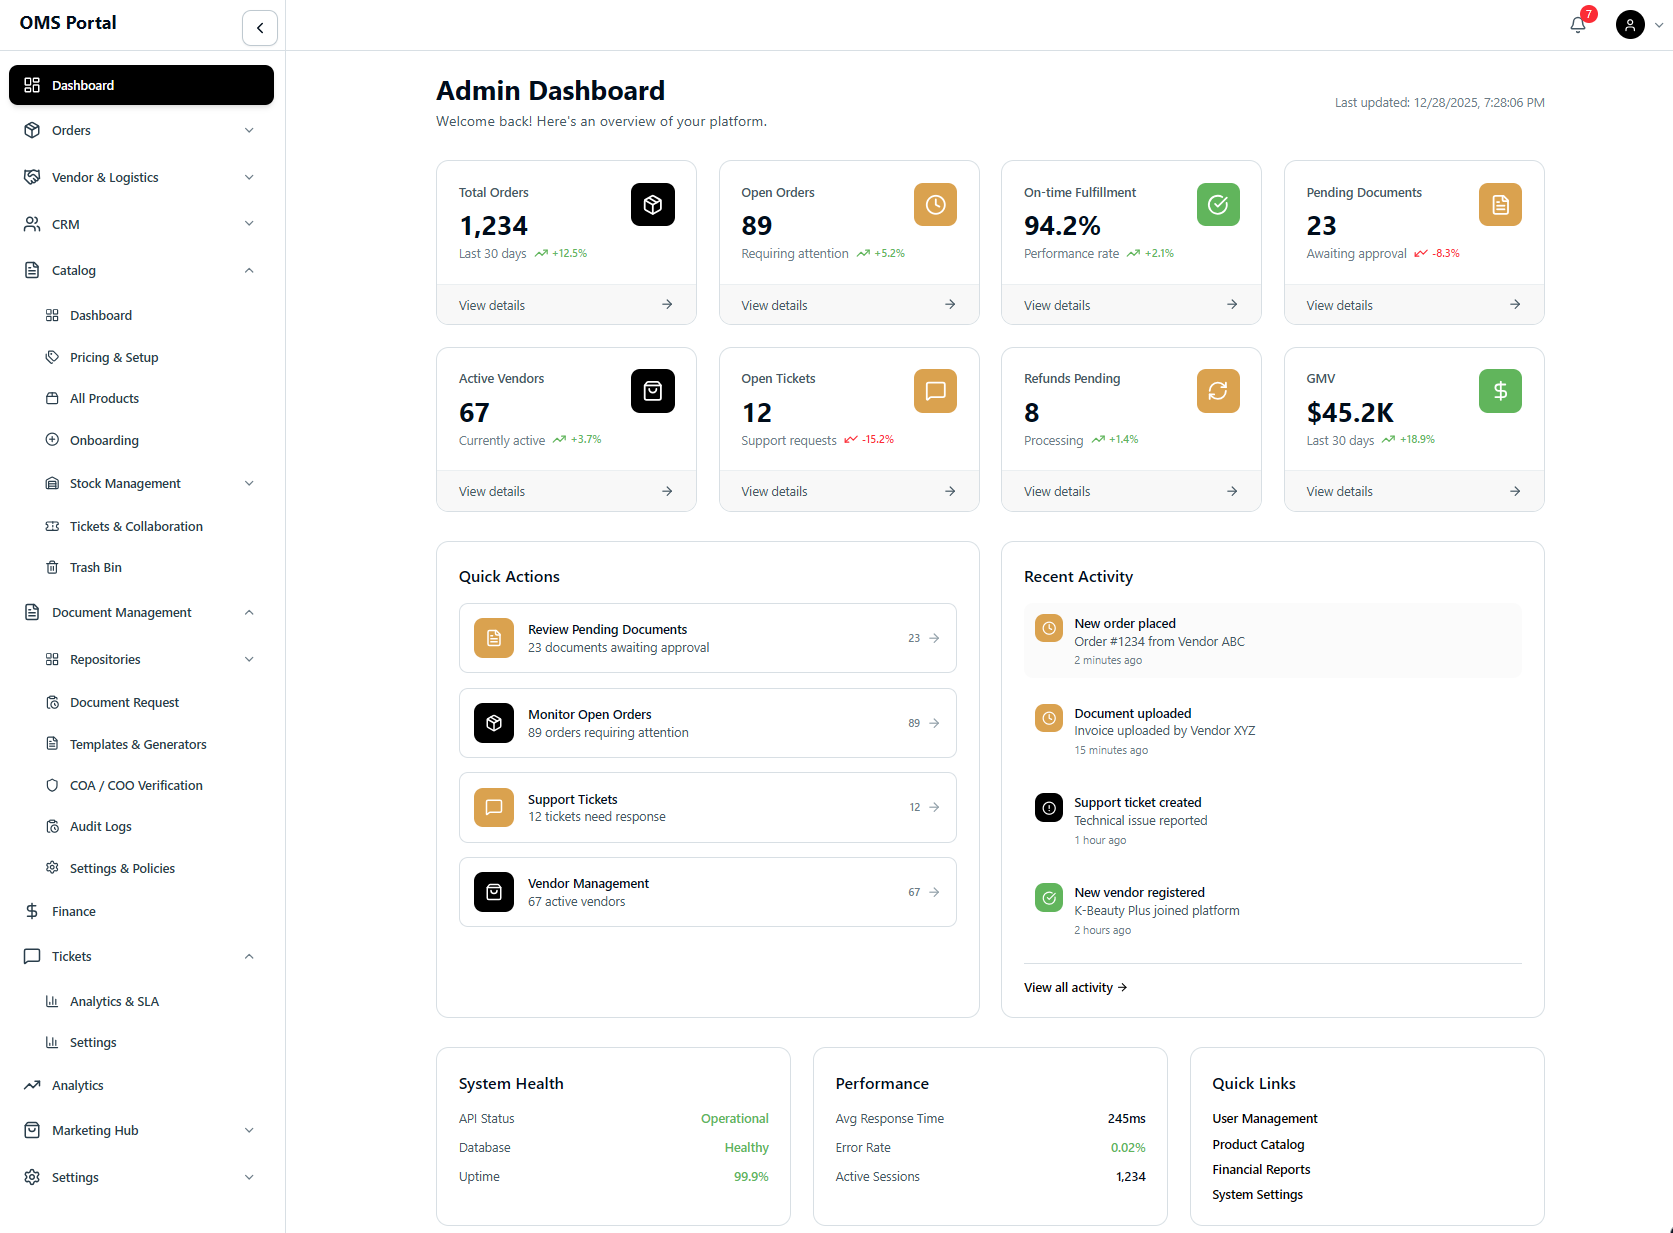Screen dimensions: 1673x1233
Task: Click the Vendor Management action icon
Action: coord(494,892)
